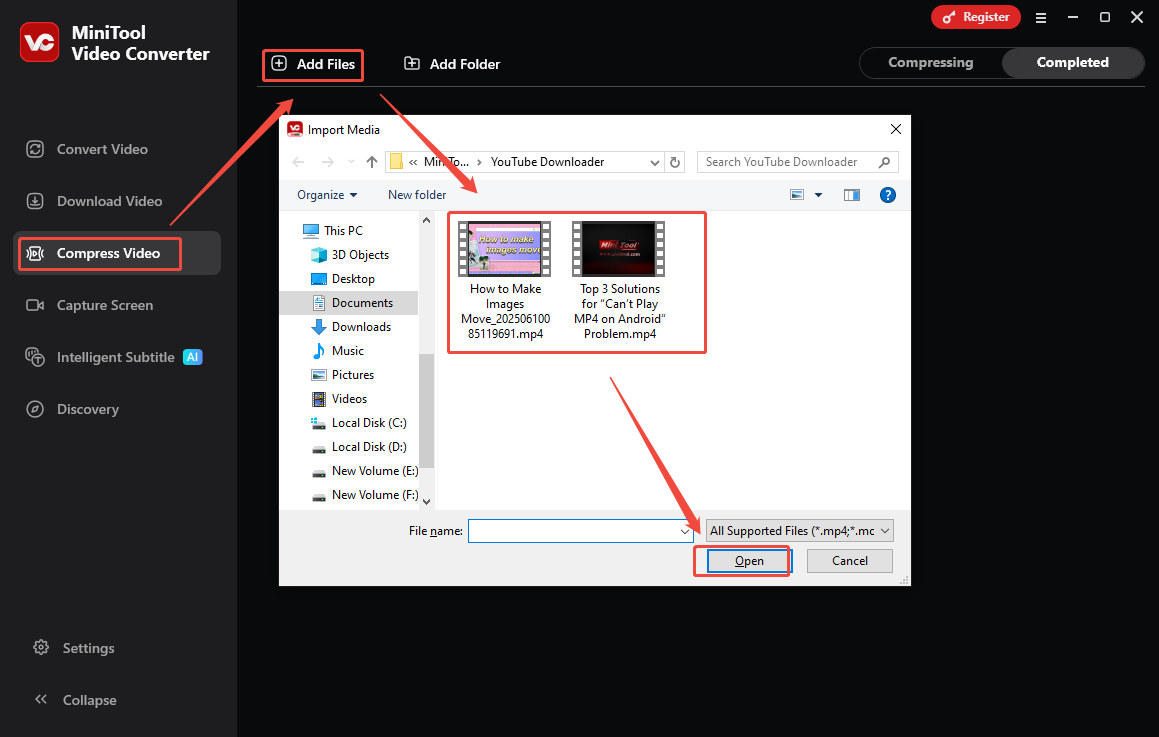Open the hamburger menu near Register
The image size is (1159, 737).
[x=1040, y=17]
